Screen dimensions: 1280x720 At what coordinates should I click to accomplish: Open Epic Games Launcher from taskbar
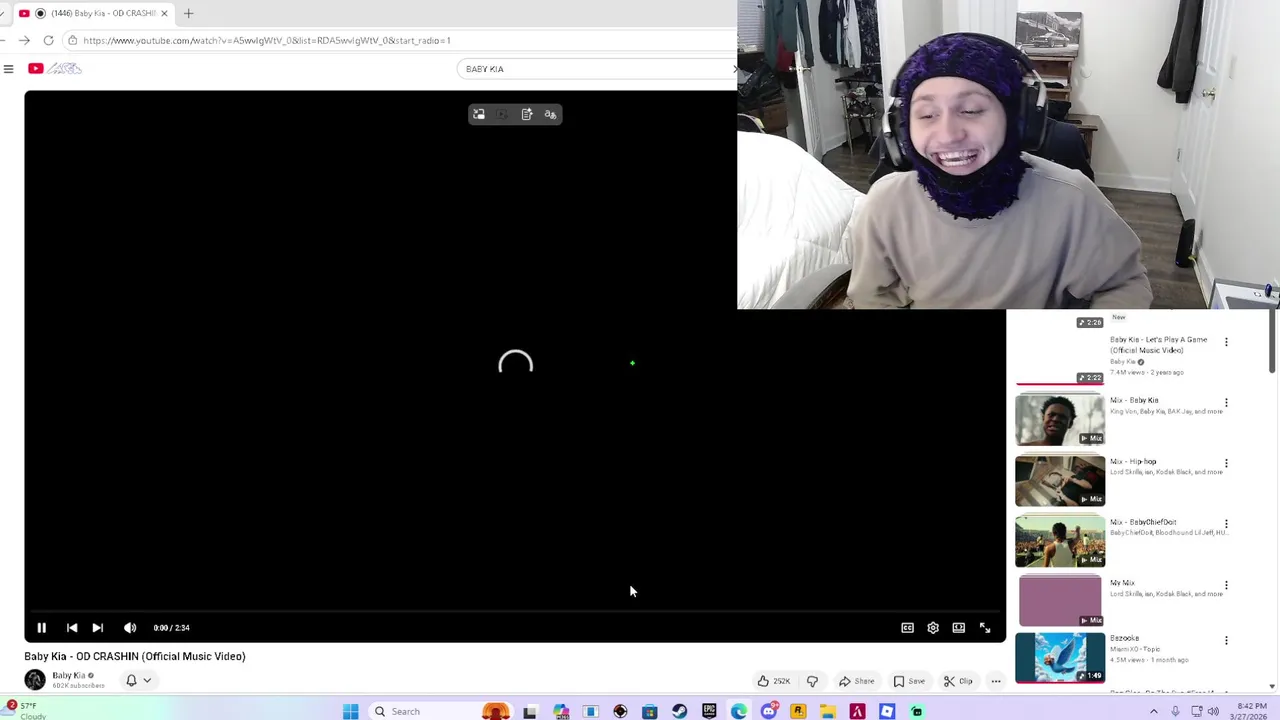click(x=709, y=711)
